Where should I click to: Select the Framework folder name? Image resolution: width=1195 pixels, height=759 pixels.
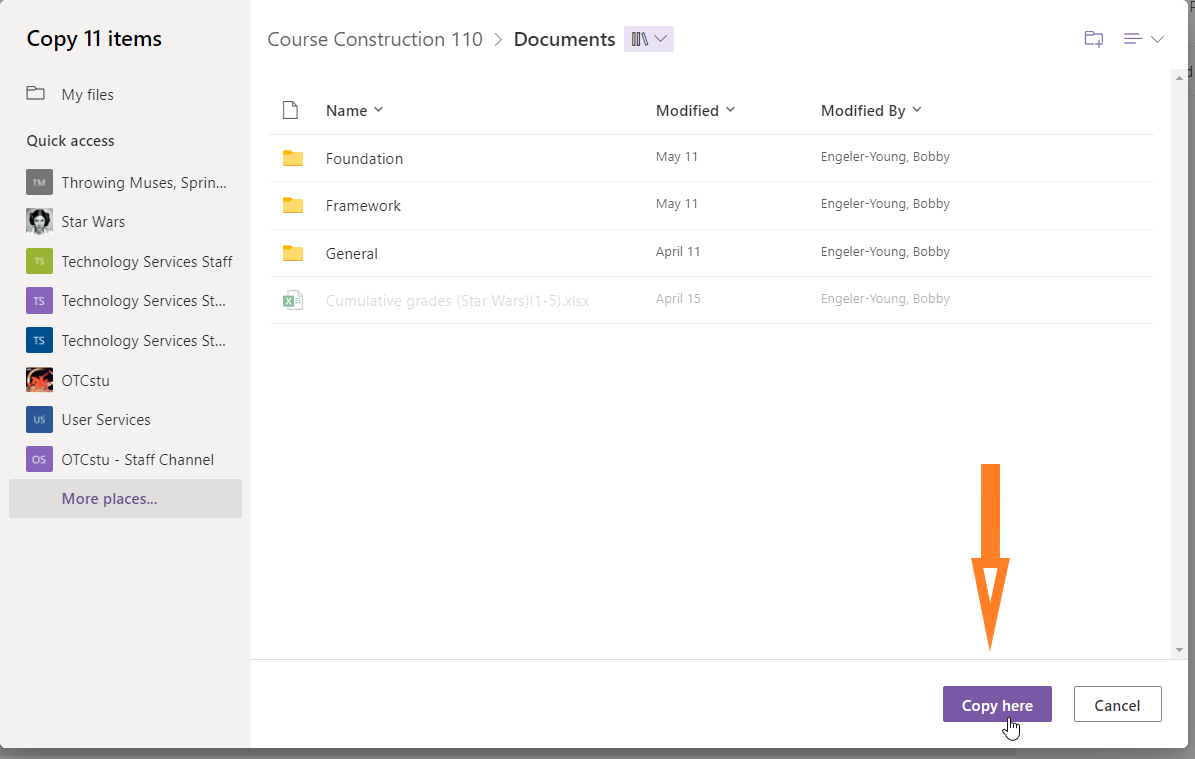(x=363, y=206)
